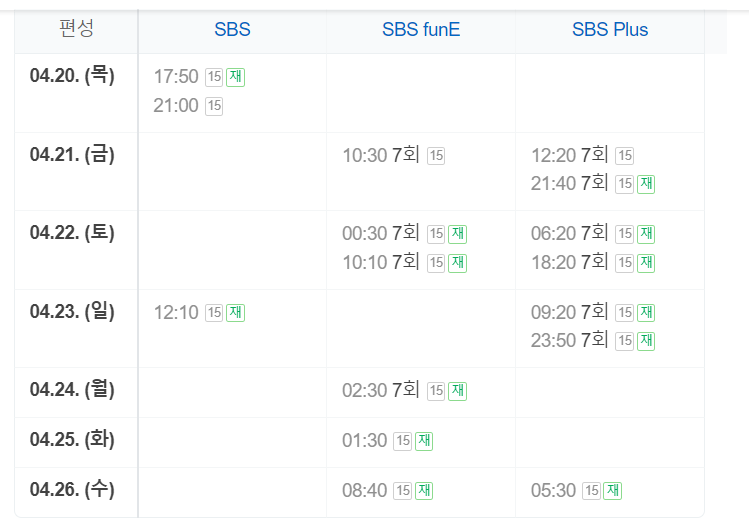Click the 15 rating badge beside 06:20 7회
The height and width of the screenshot is (518, 749).
(x=624, y=234)
